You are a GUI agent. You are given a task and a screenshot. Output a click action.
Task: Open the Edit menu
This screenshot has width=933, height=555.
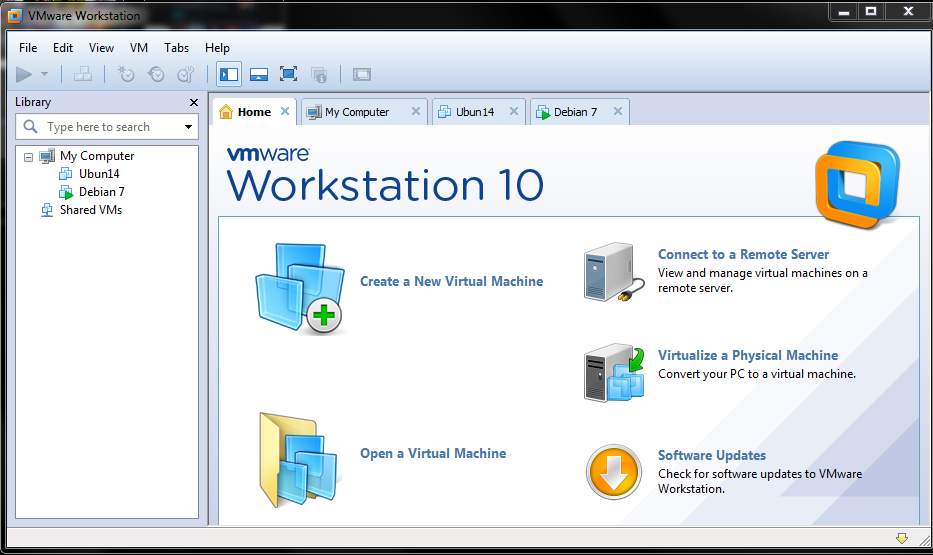click(x=62, y=48)
